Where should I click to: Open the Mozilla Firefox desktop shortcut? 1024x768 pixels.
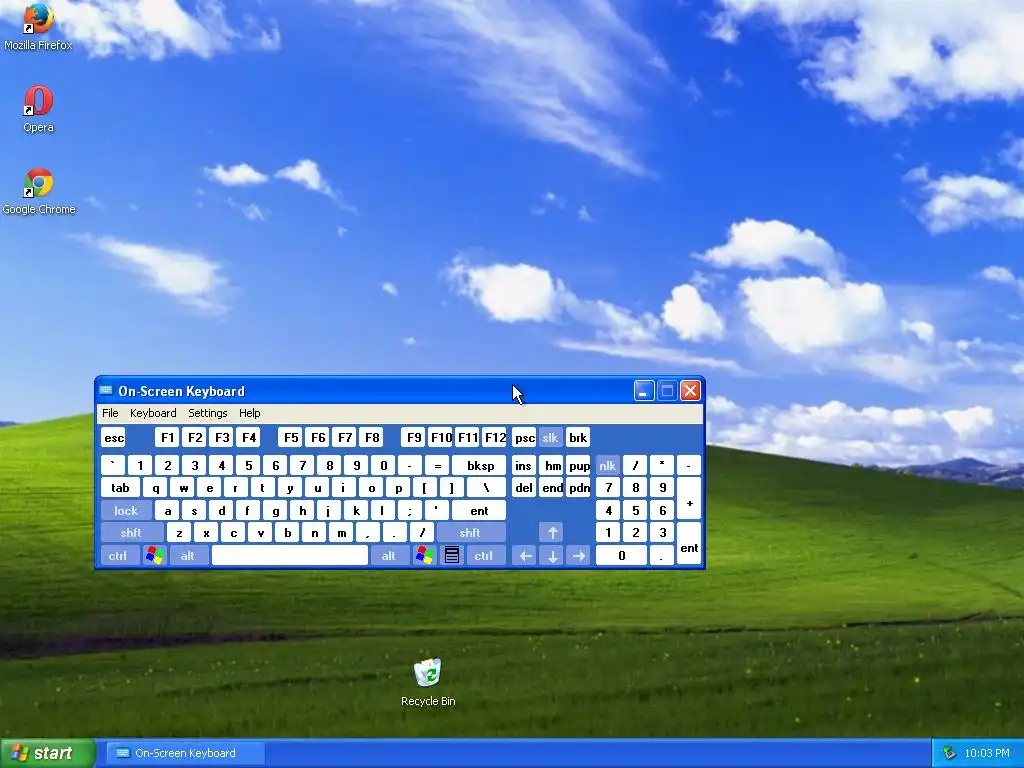(x=38, y=26)
